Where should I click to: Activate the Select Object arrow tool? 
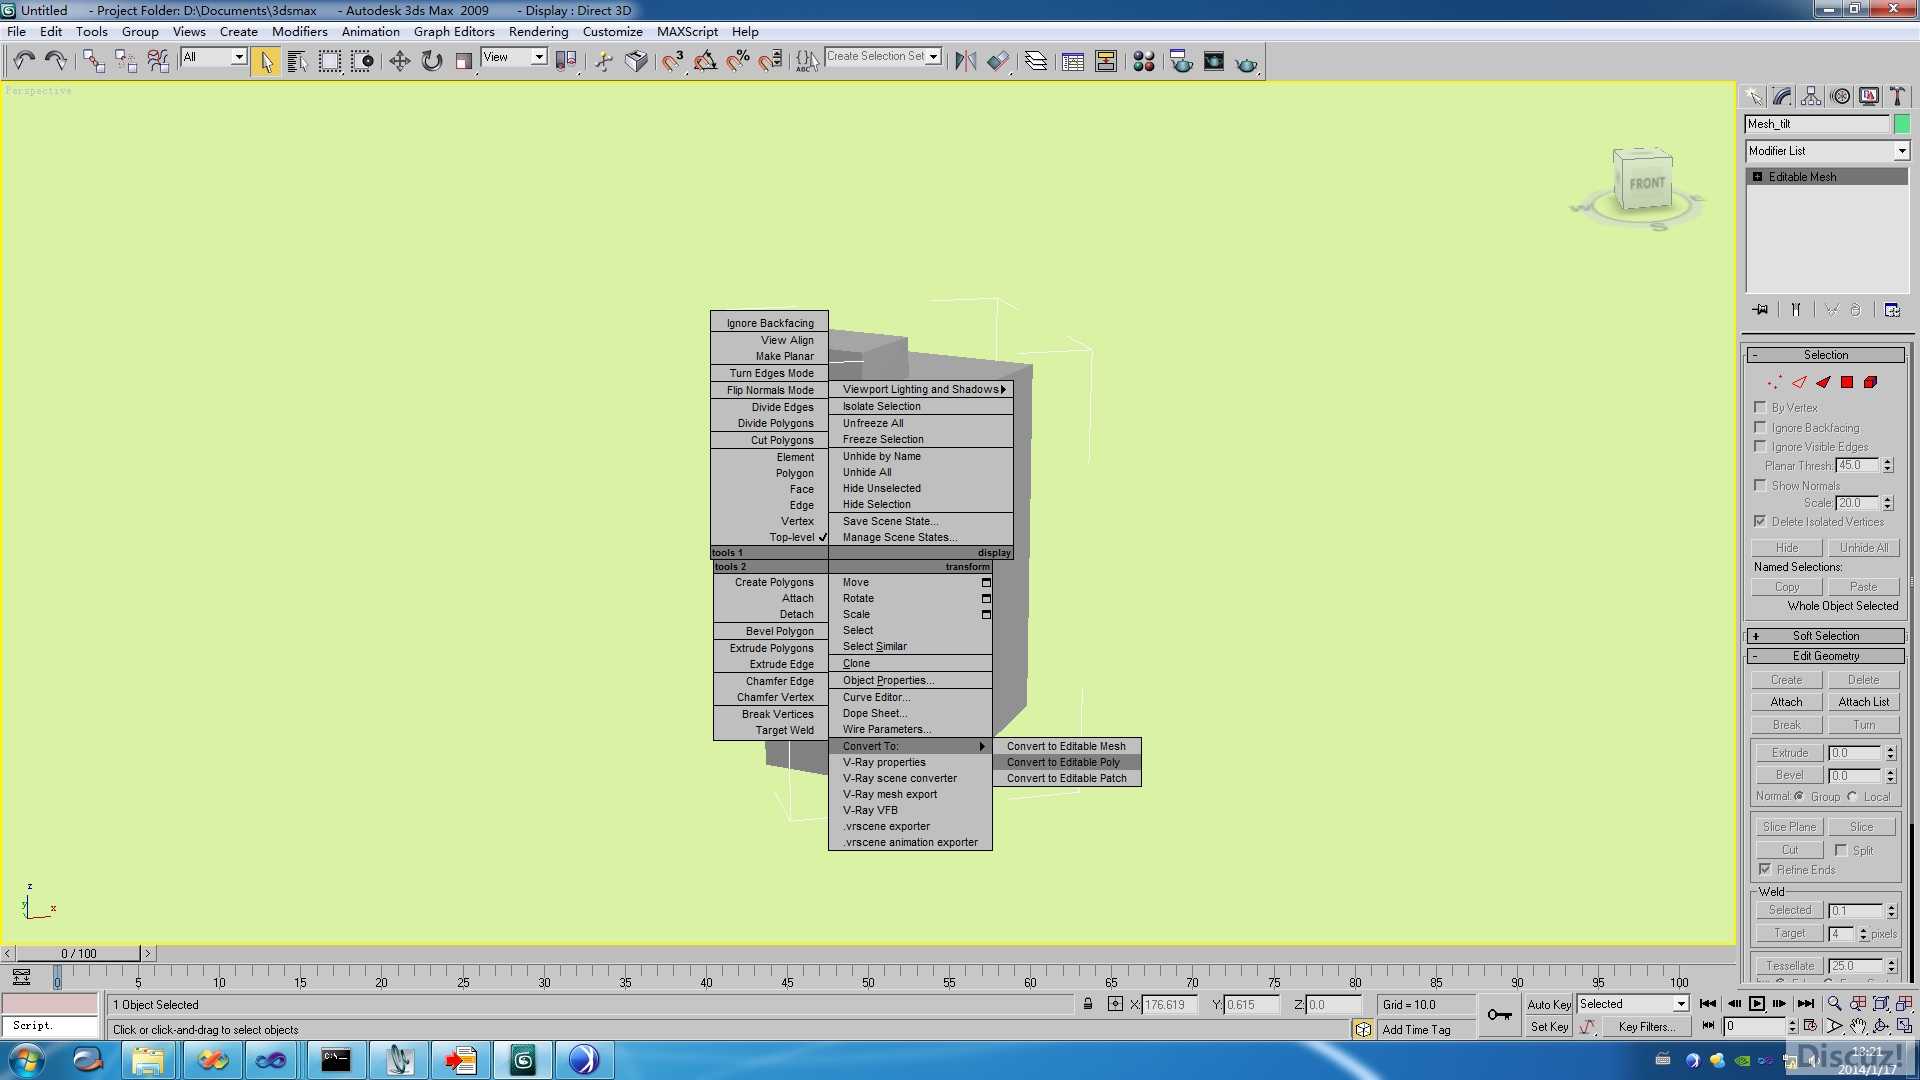click(266, 61)
